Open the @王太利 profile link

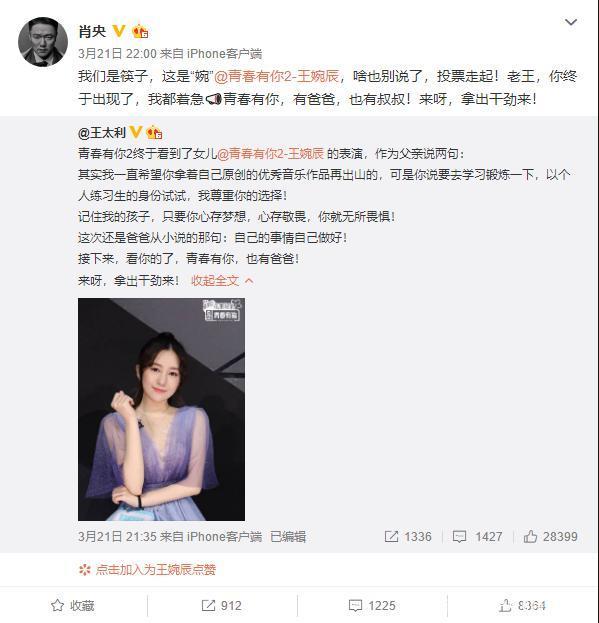102,132
